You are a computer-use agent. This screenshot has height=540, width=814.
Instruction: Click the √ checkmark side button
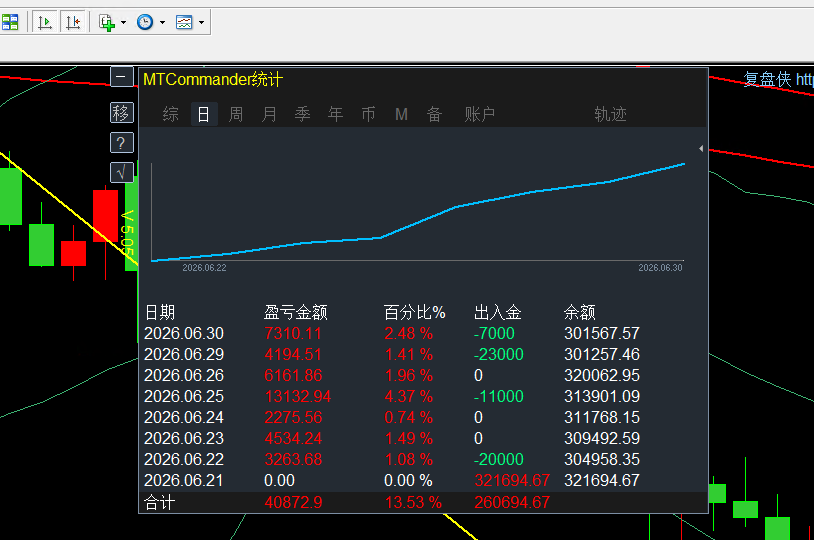[x=122, y=172]
